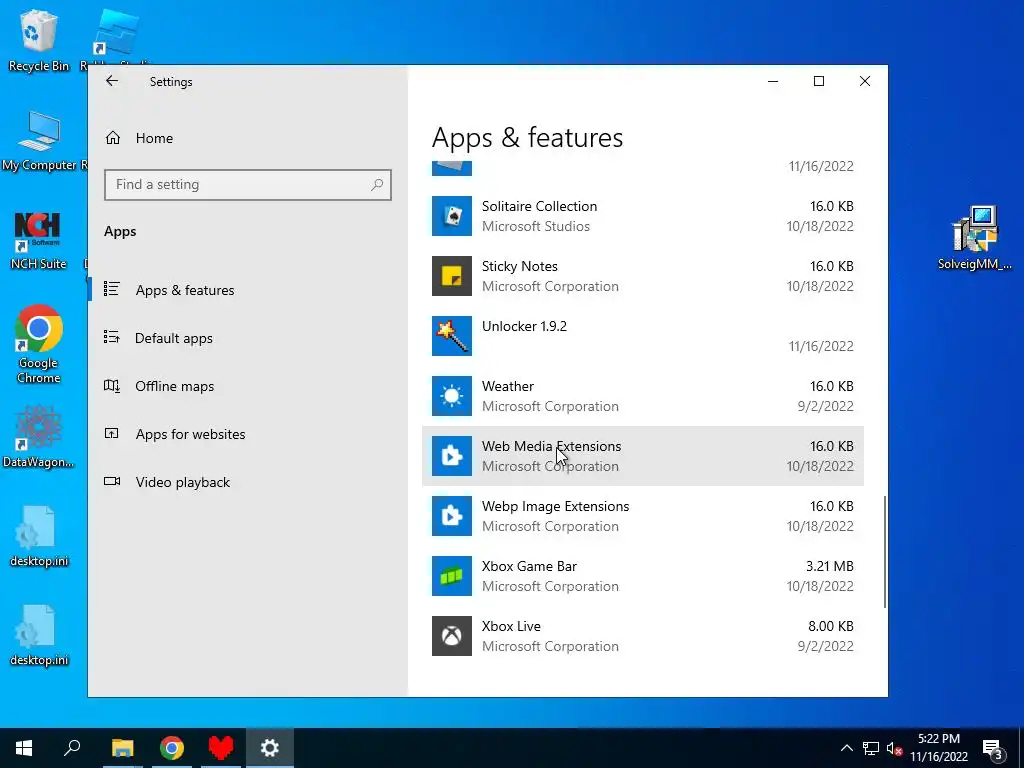This screenshot has height=768, width=1024.
Task: Open the notification center icon
Action: (993, 749)
